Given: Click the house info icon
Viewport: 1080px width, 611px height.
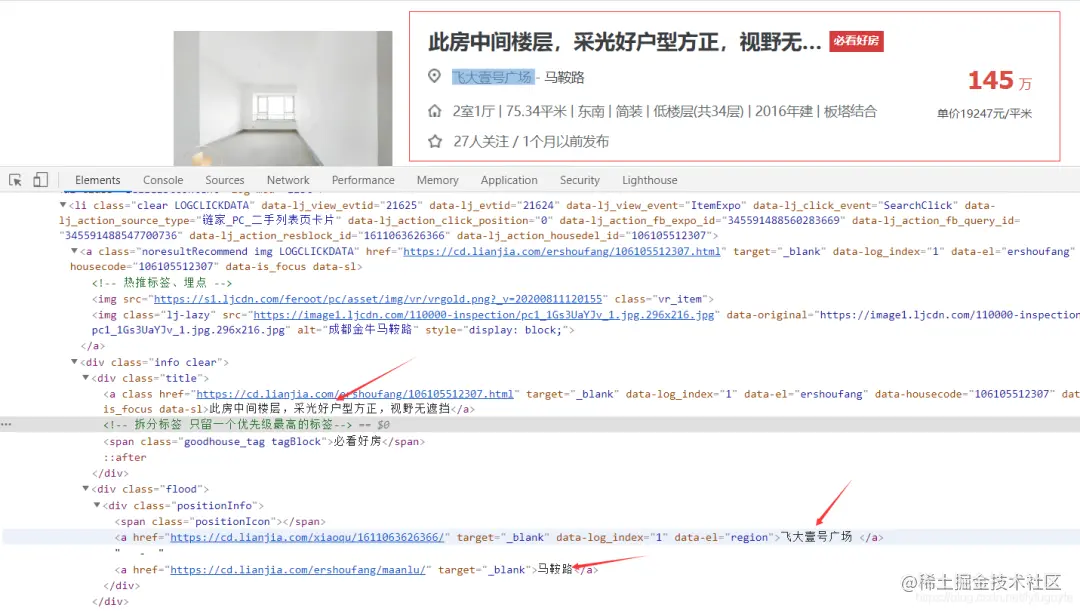Looking at the screenshot, I should point(435,111).
